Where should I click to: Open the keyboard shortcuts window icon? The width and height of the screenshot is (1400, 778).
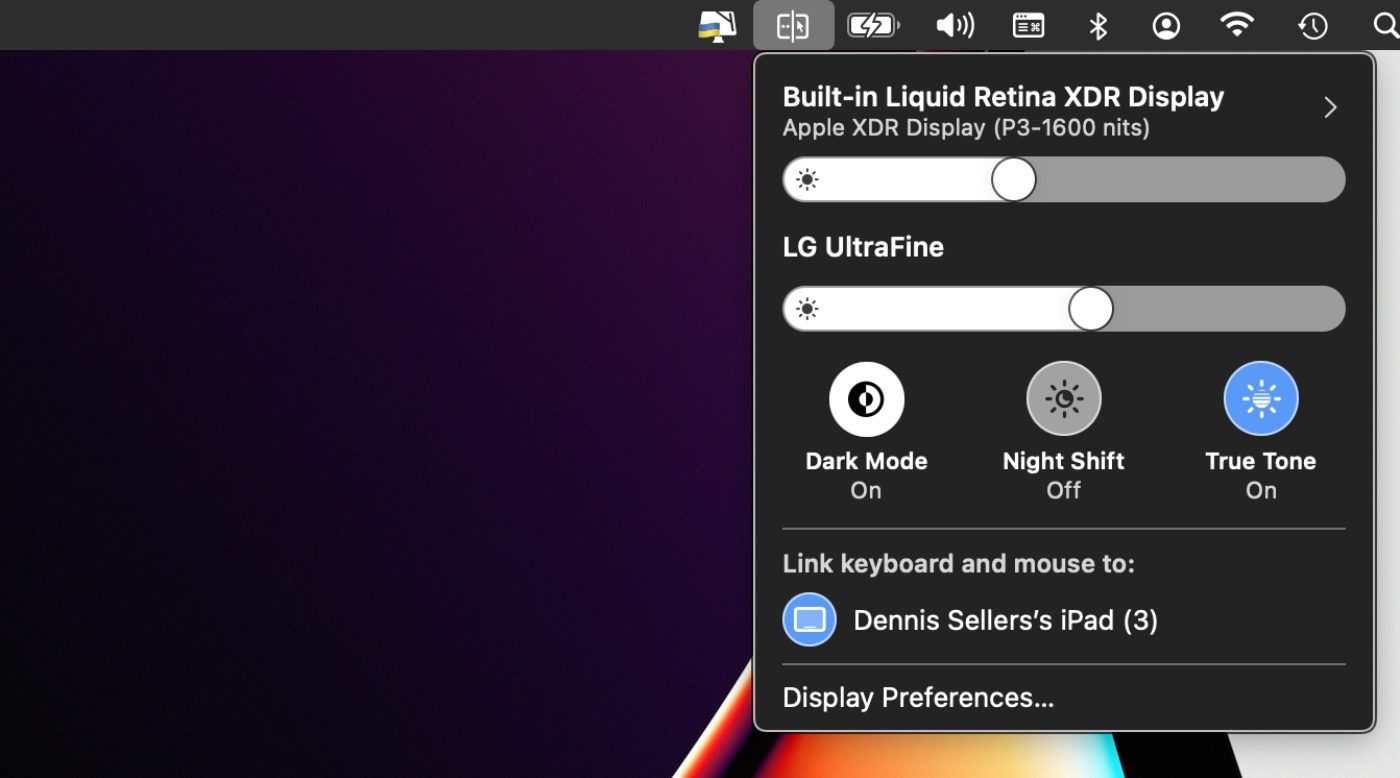click(1028, 26)
